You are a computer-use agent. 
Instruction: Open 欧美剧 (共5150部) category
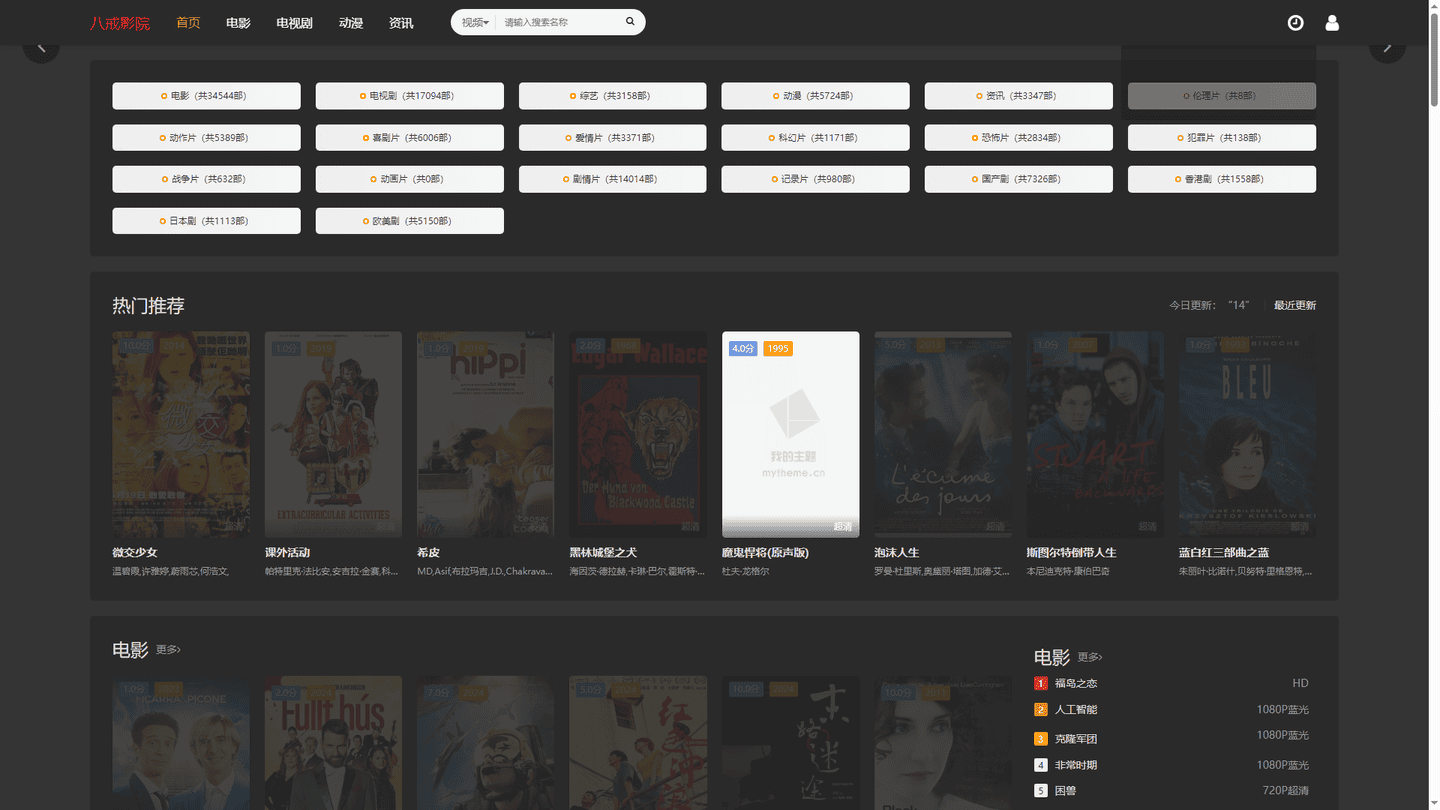point(409,221)
